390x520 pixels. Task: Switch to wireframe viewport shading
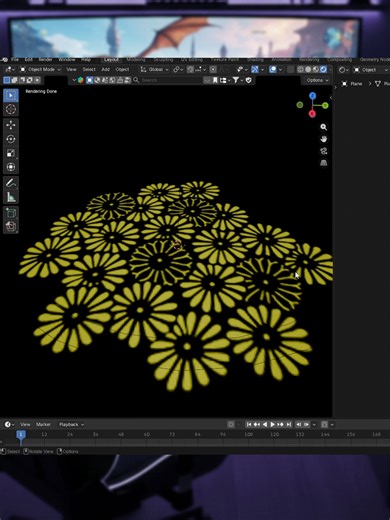point(300,69)
